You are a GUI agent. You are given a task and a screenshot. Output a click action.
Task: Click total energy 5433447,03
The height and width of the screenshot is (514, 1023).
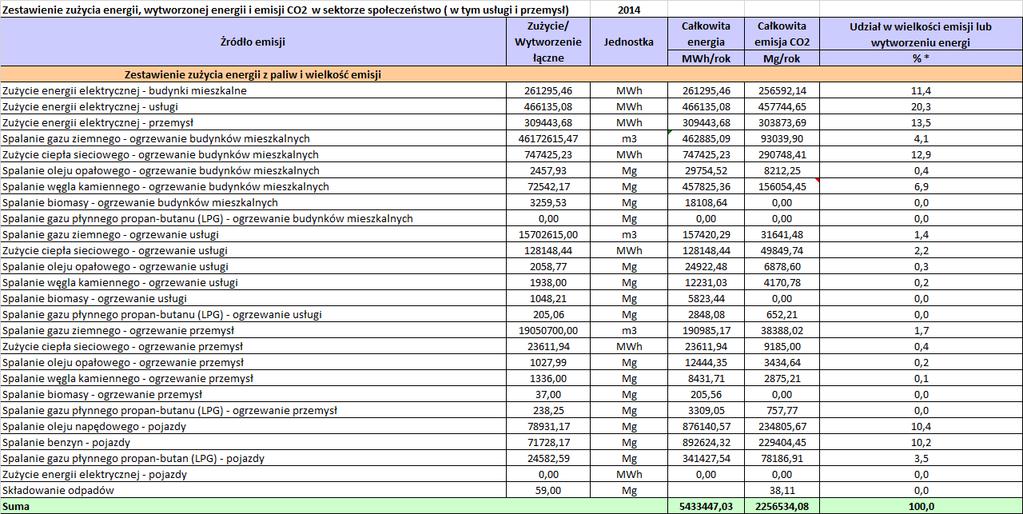pyautogui.click(x=705, y=506)
